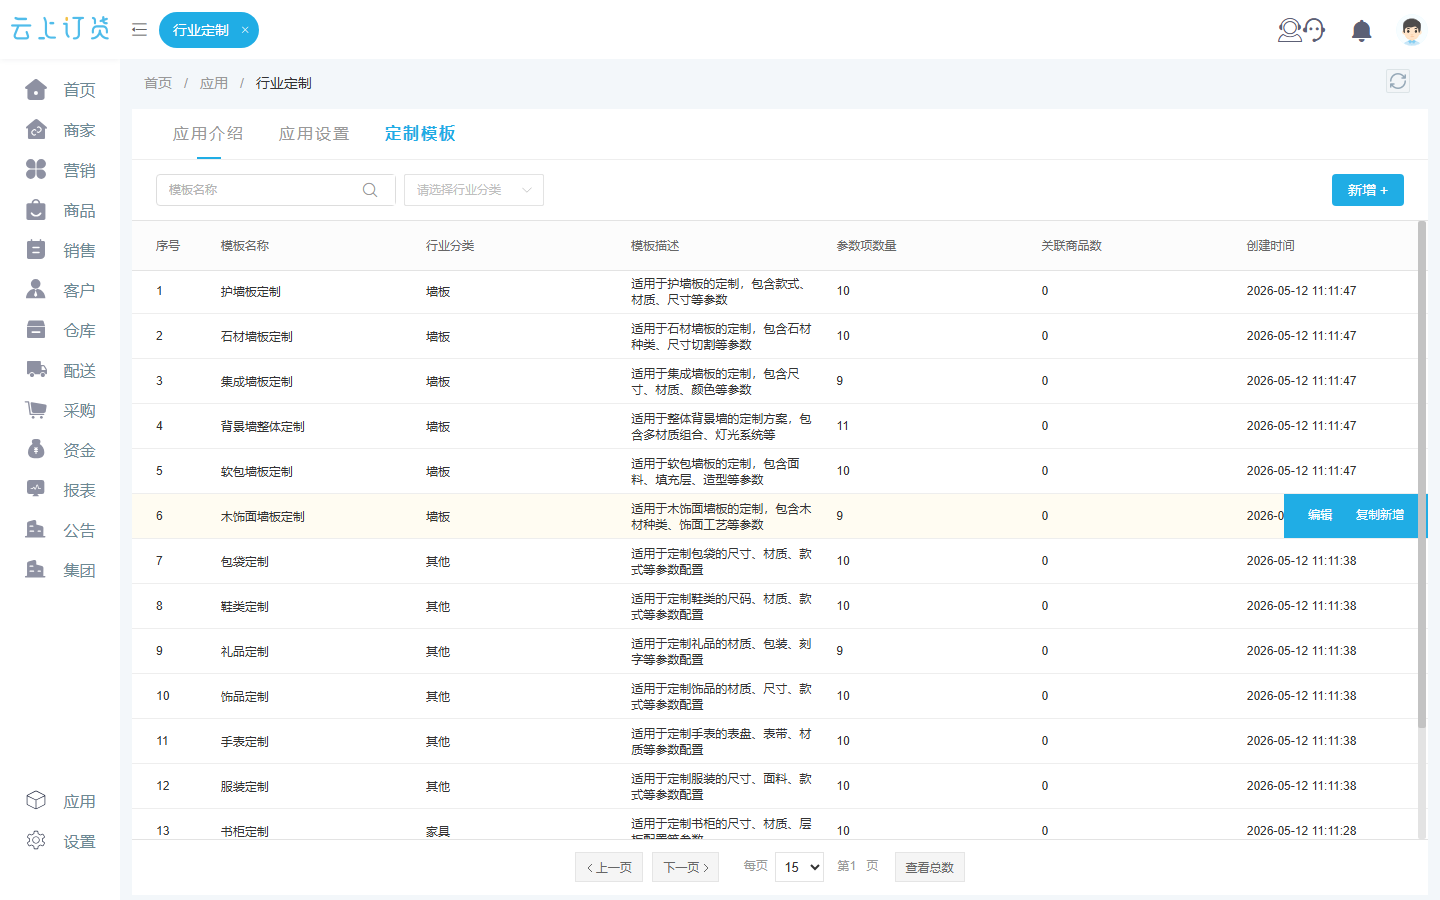The image size is (1440, 900).
Task: Select the 定制模板 tab
Action: 420,134
